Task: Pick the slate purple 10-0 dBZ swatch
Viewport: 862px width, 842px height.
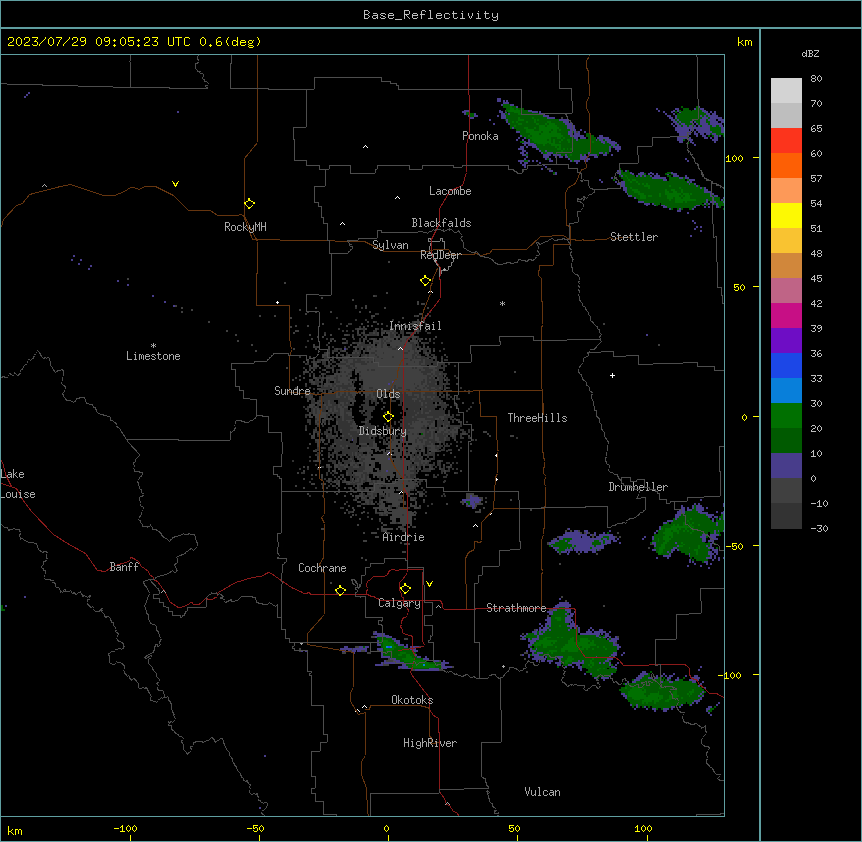Action: pyautogui.click(x=786, y=466)
